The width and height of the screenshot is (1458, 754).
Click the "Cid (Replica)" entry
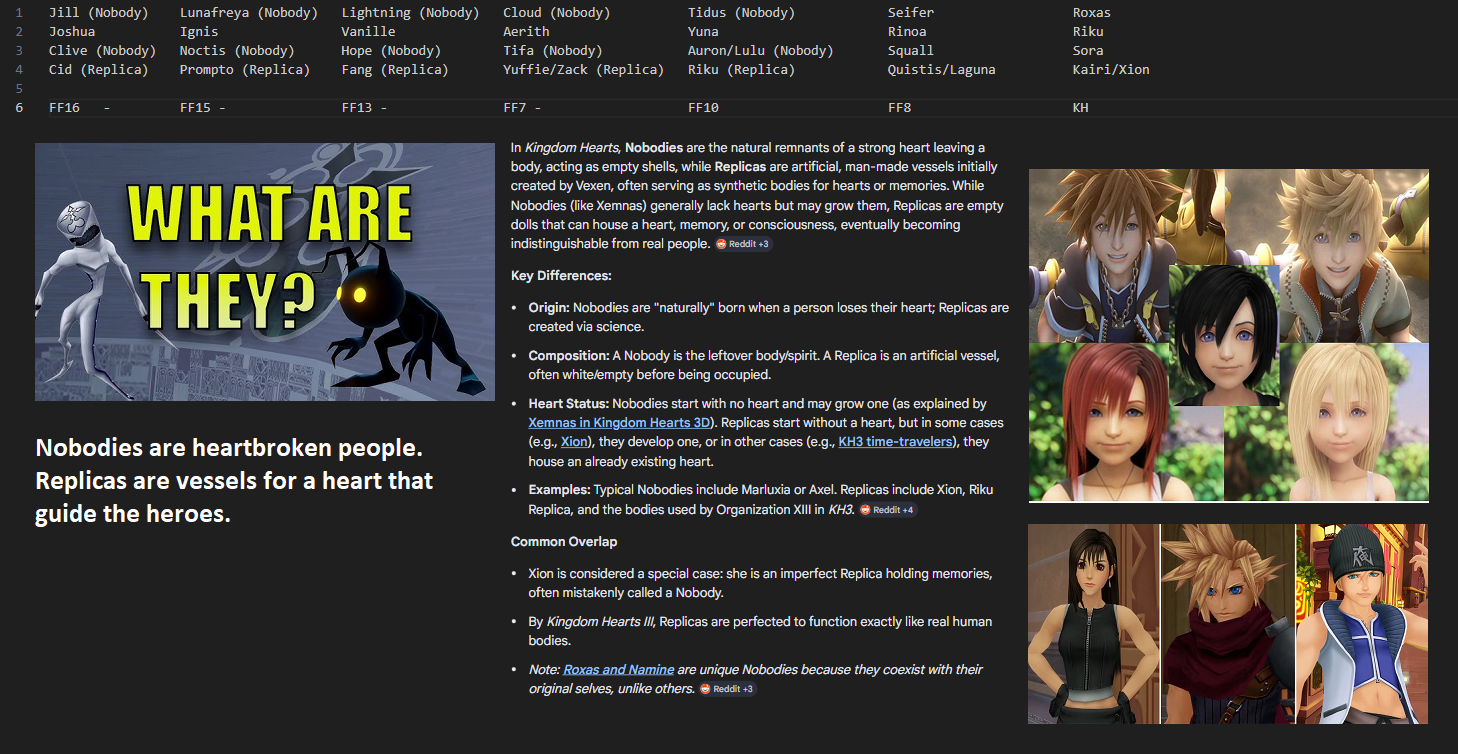pyautogui.click(x=98, y=70)
